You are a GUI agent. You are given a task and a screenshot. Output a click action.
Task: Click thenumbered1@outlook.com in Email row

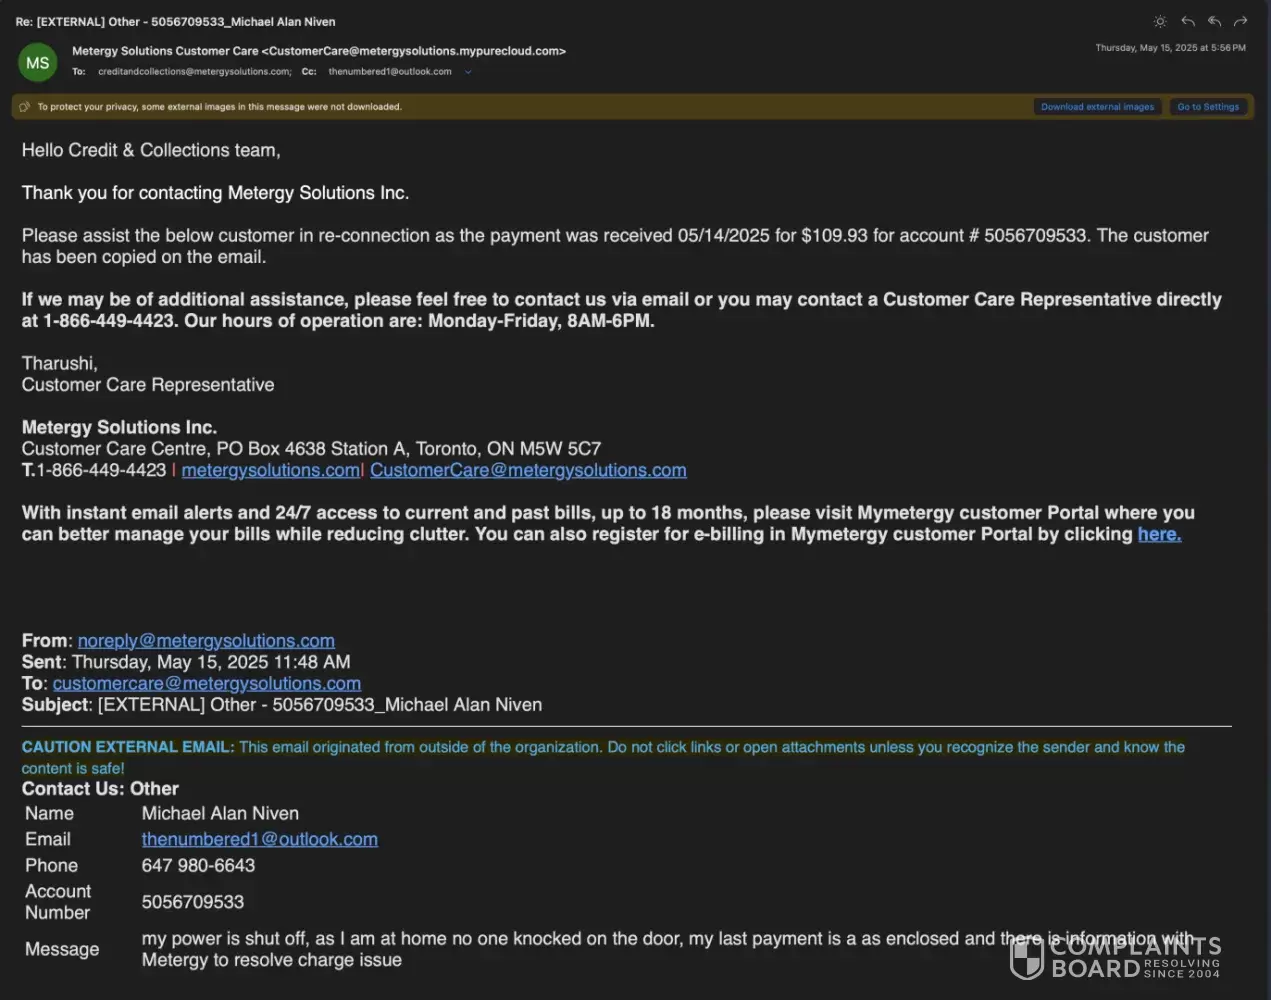point(260,840)
